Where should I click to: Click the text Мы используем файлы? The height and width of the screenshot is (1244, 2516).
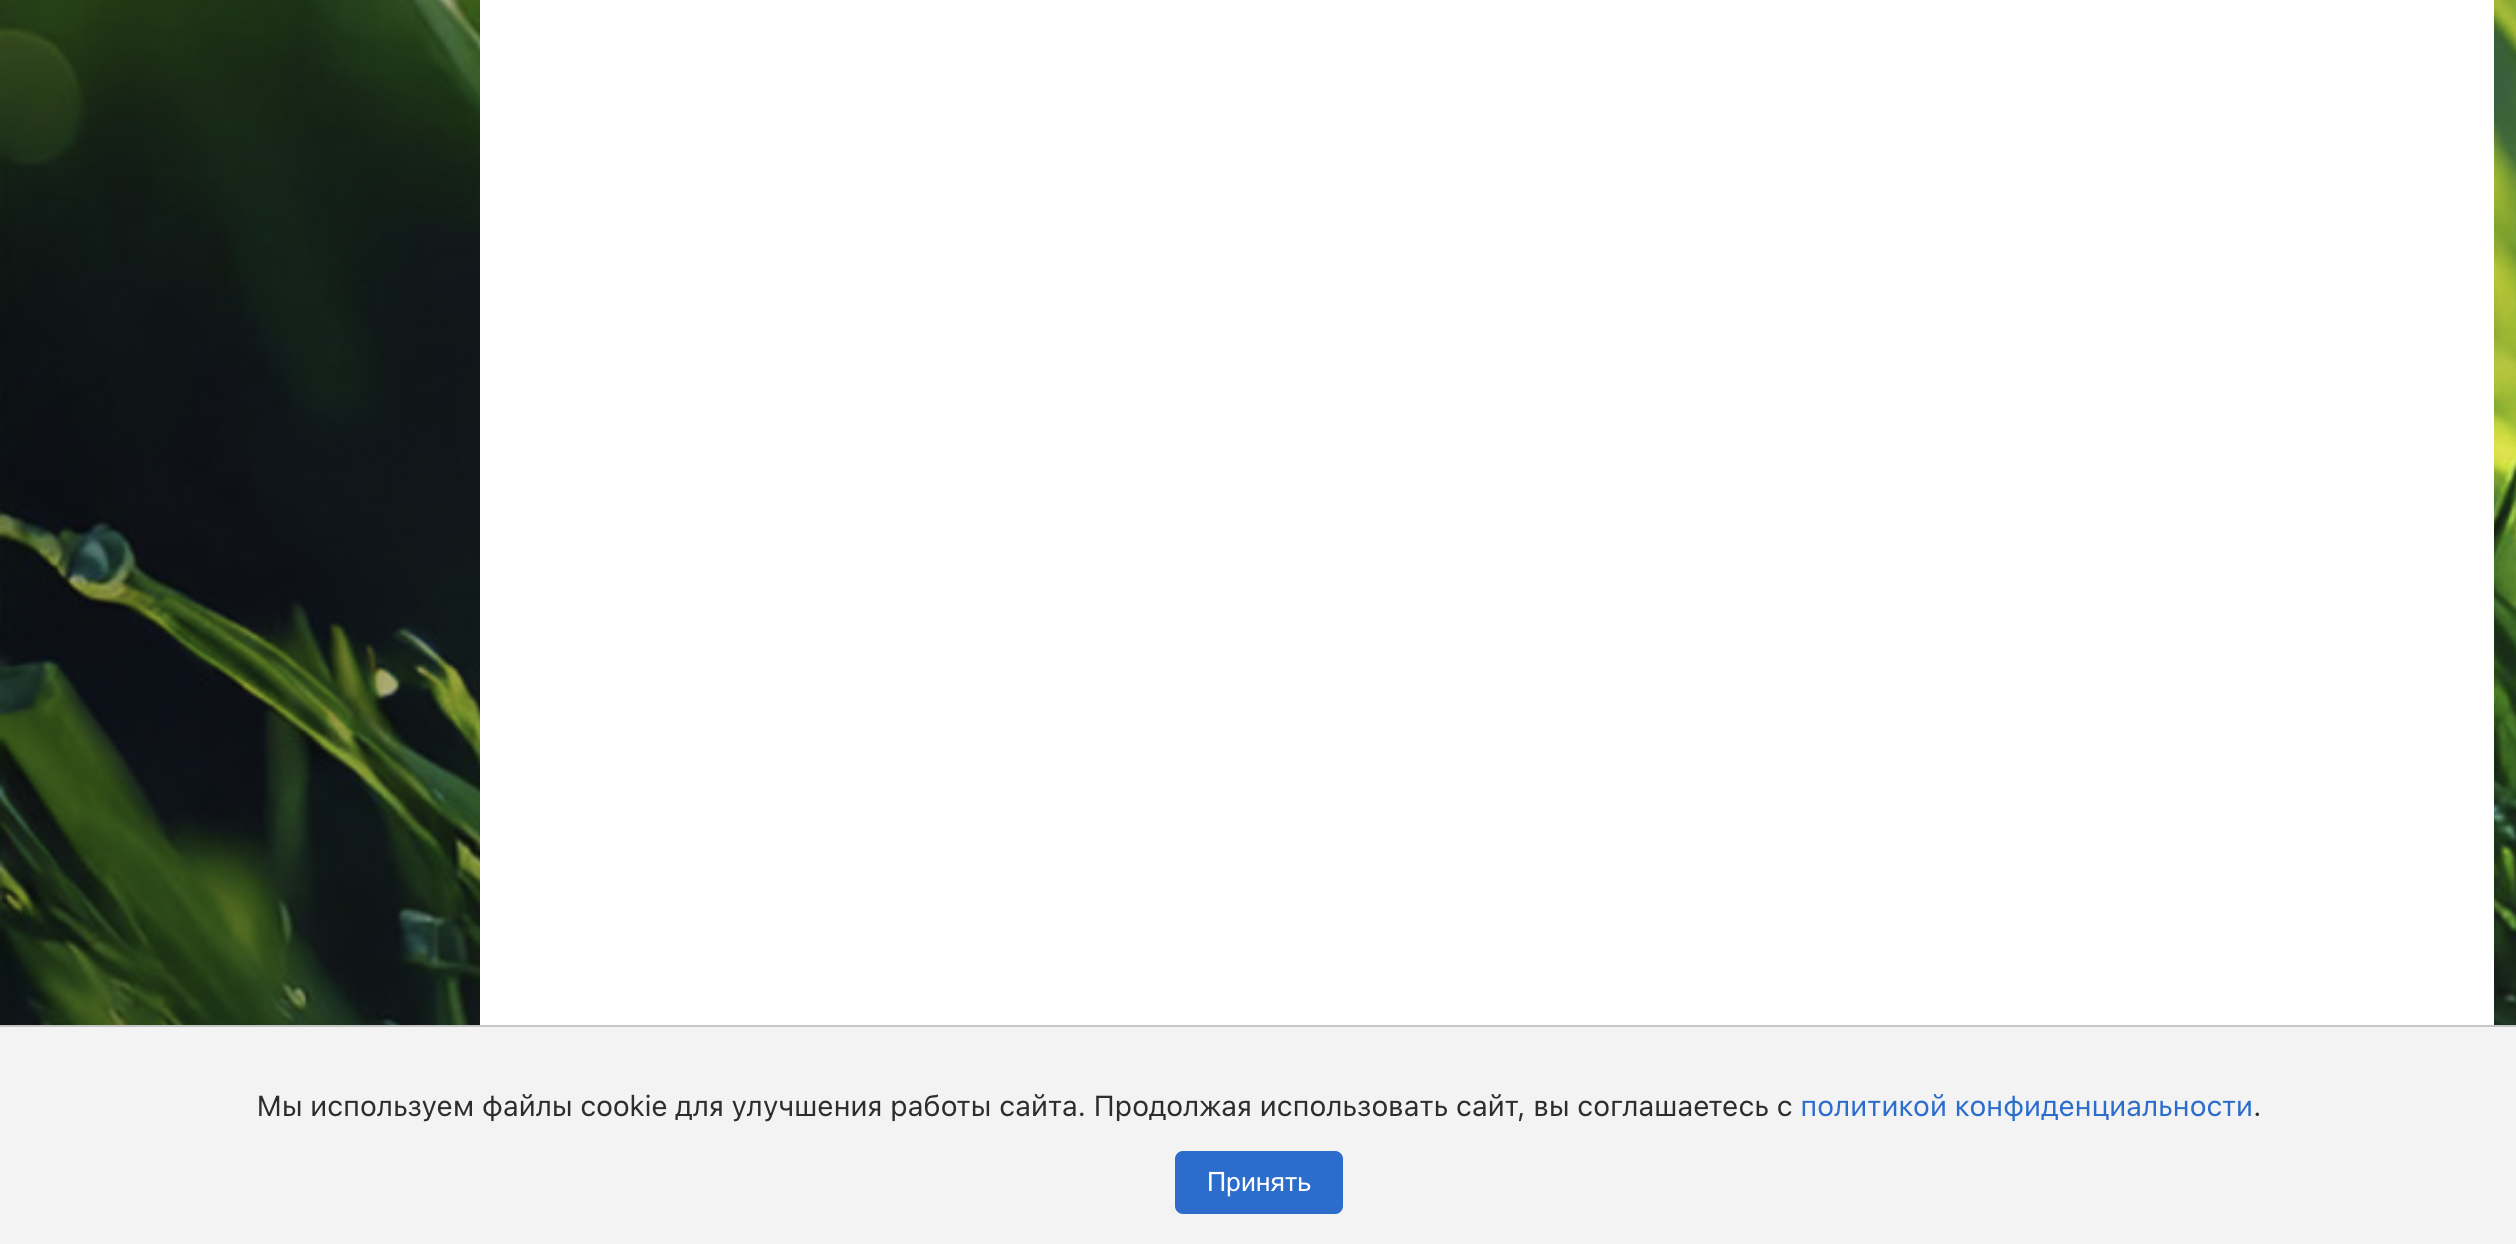point(414,1107)
